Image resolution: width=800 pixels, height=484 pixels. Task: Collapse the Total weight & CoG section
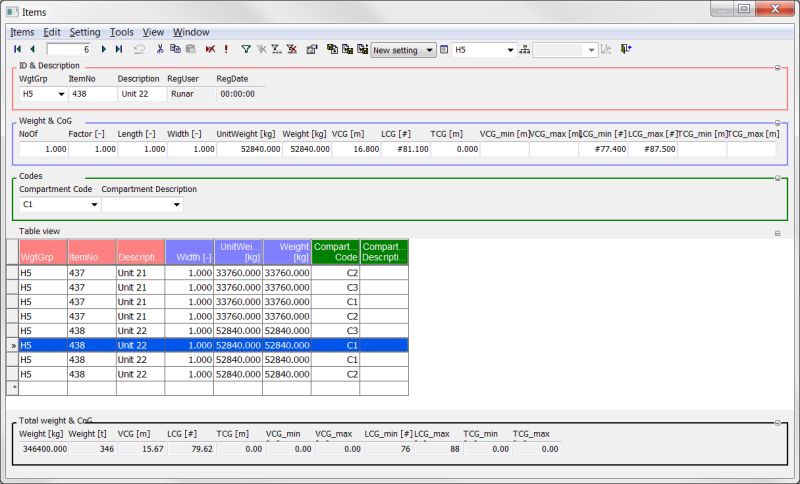(x=778, y=423)
